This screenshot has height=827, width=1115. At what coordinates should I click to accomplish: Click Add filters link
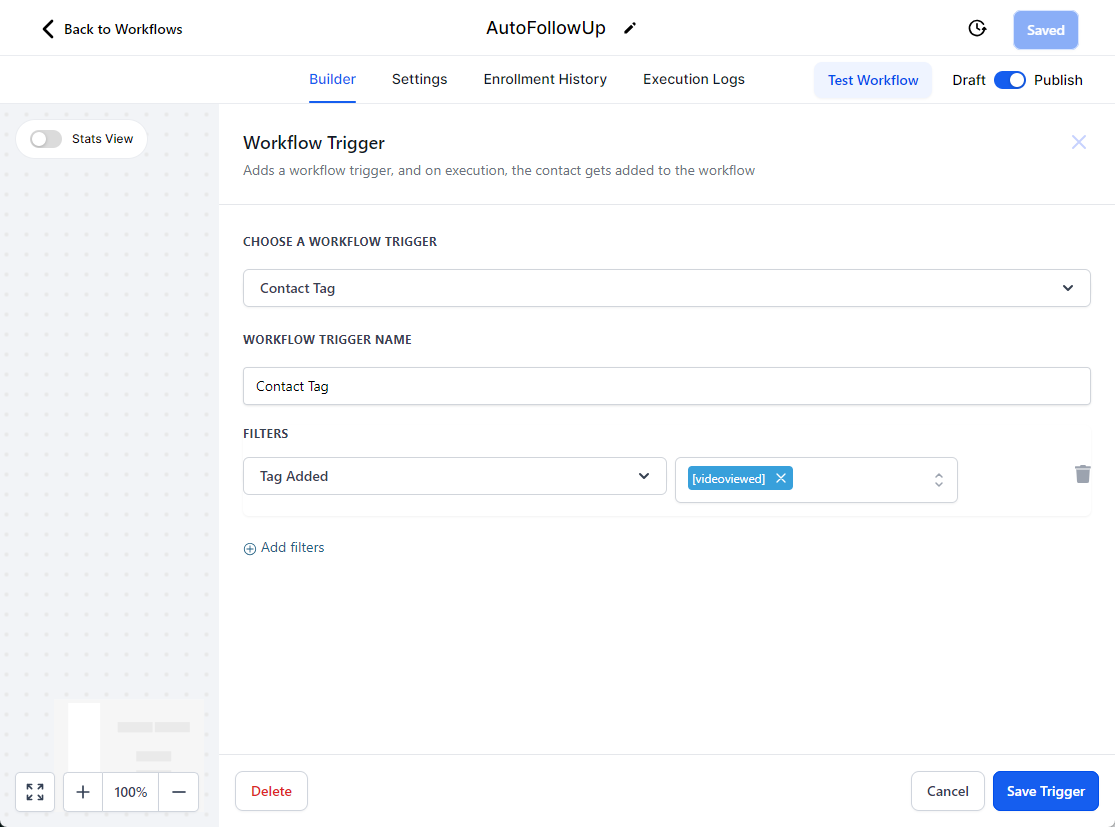coord(292,548)
